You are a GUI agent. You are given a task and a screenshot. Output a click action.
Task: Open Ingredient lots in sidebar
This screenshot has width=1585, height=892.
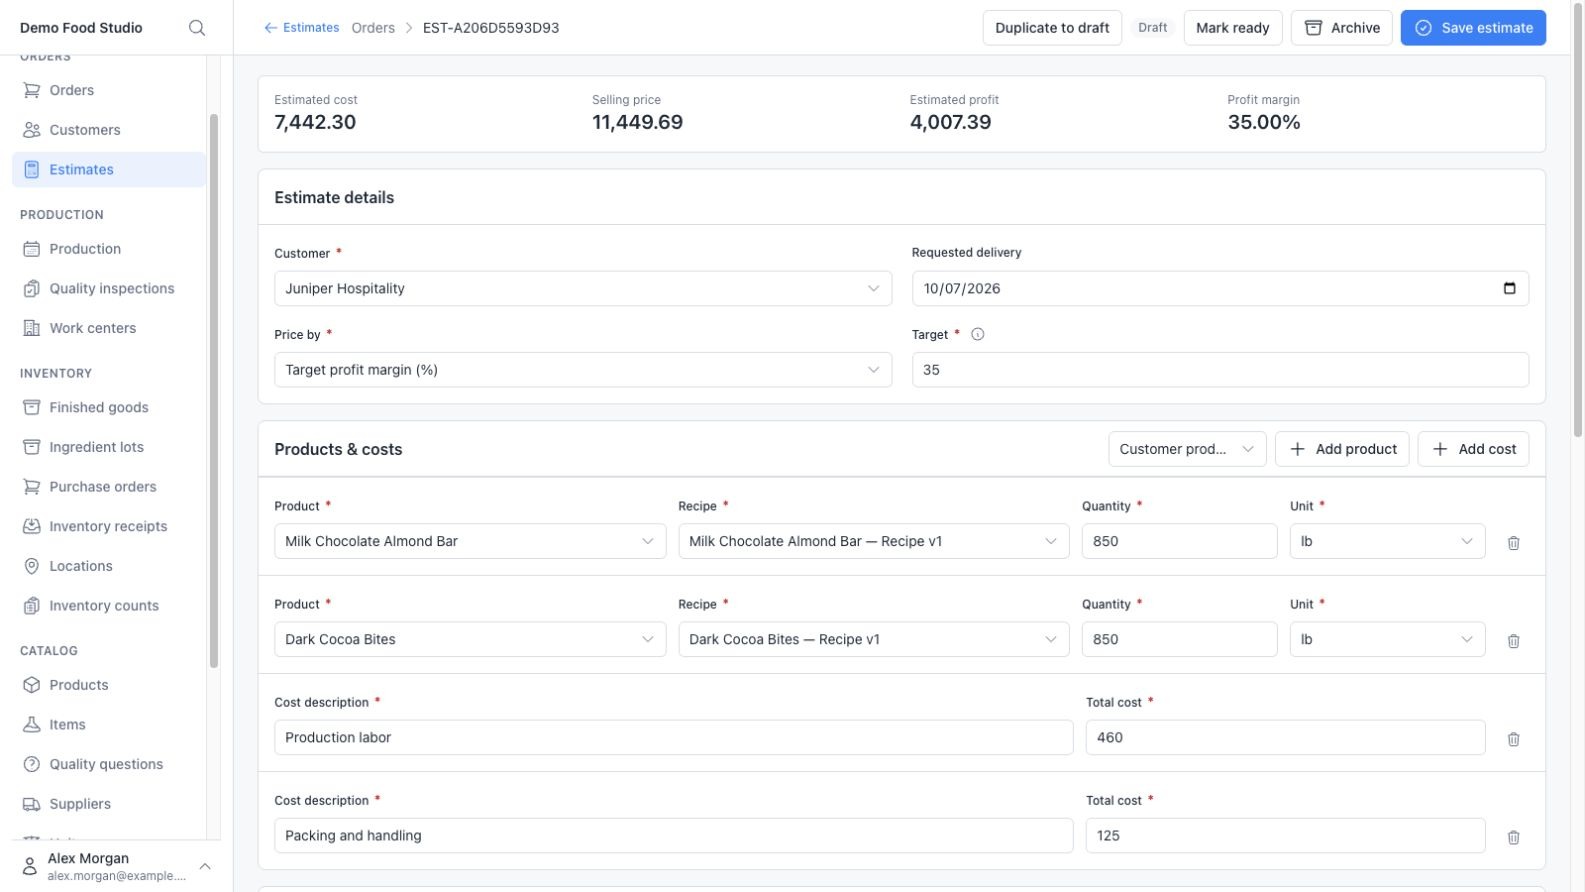(109, 447)
